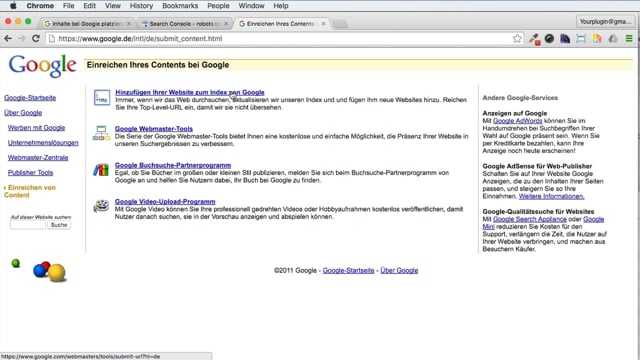
Task: Open the Window menu
Action: coord(251,6)
